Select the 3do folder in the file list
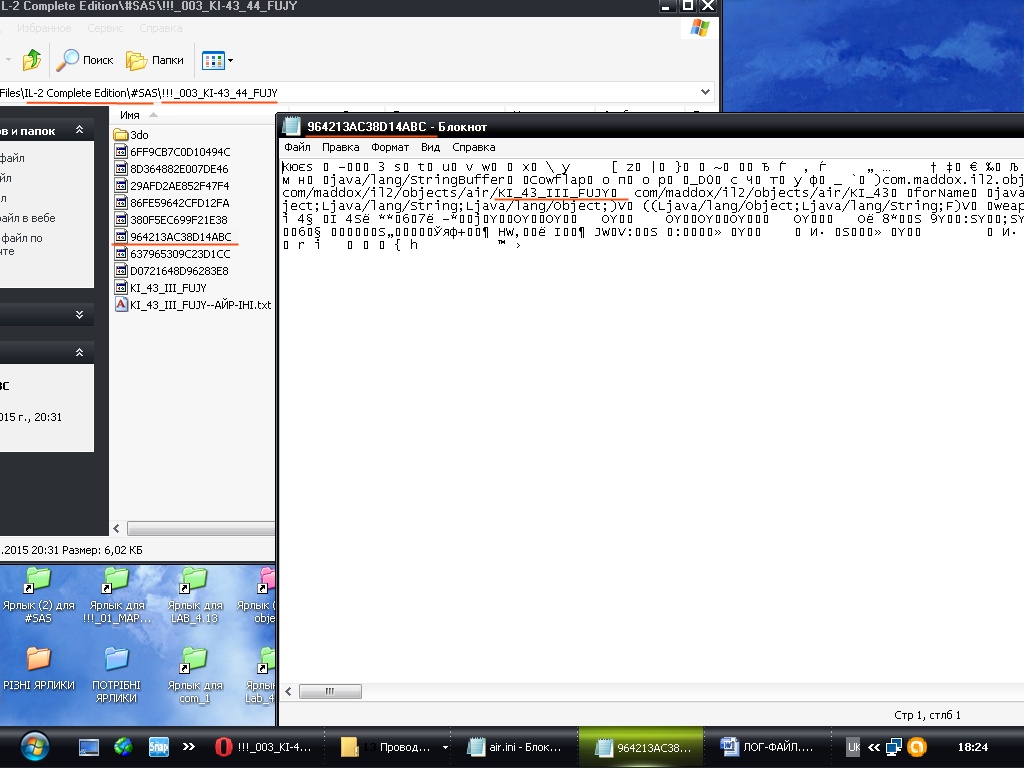Screen dimensions: 1024x768 pos(131,135)
